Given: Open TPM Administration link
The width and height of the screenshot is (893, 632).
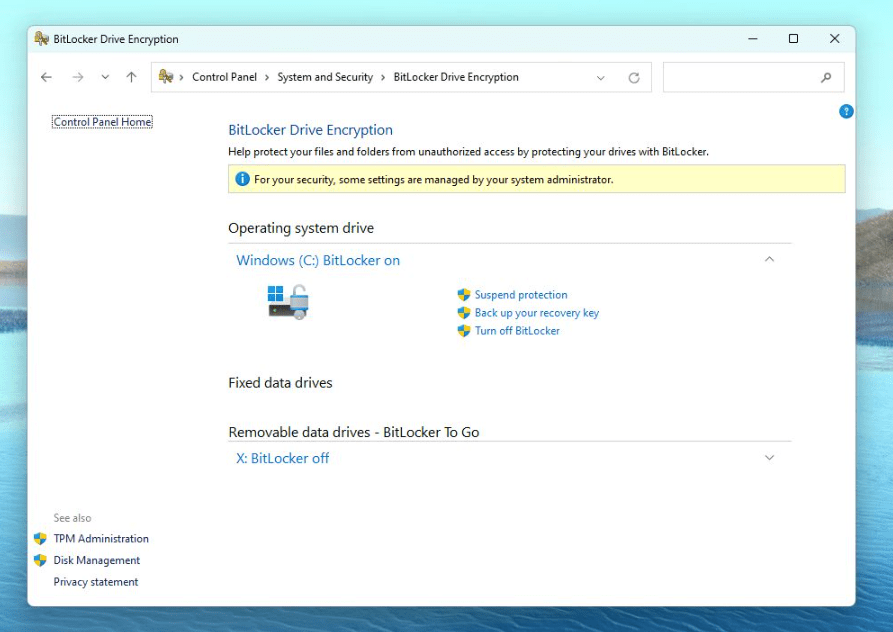Looking at the screenshot, I should point(101,539).
